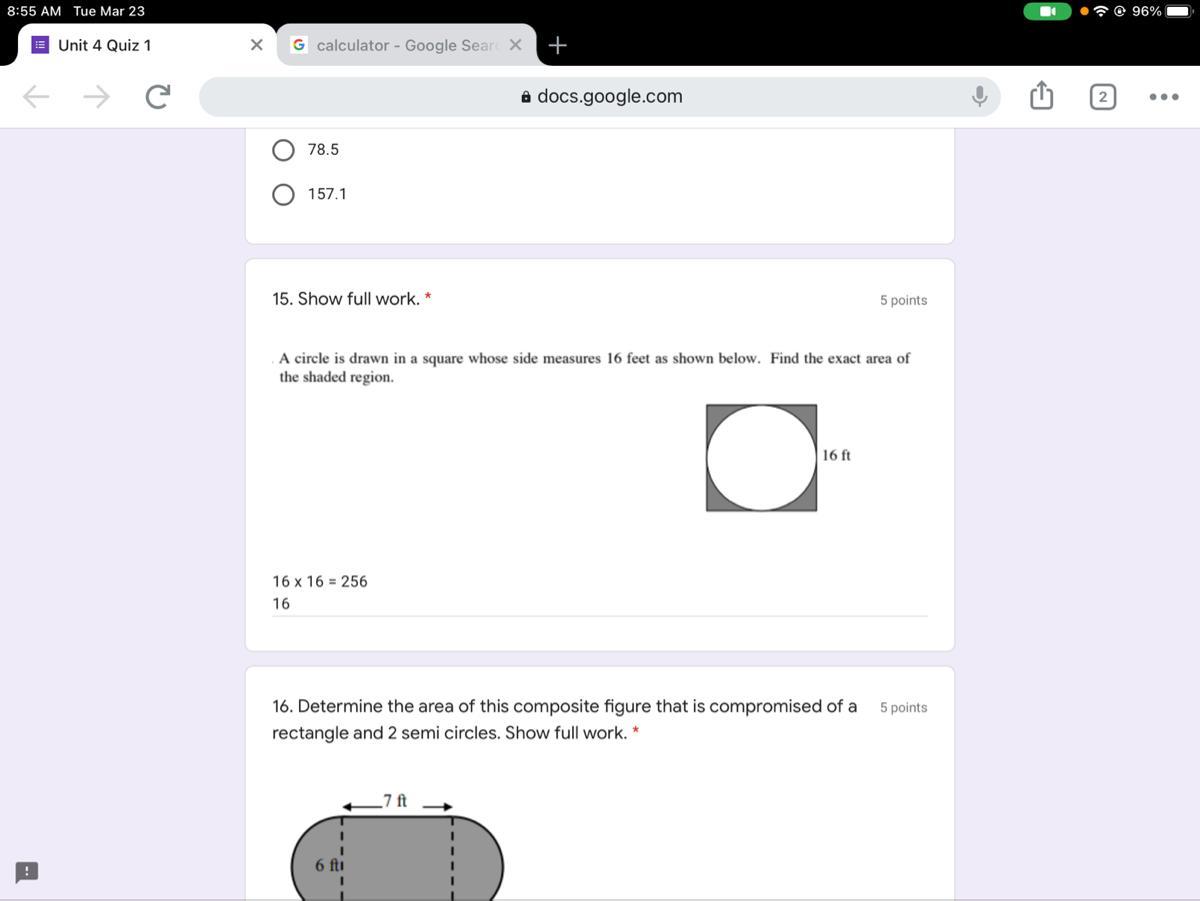1200x901 pixels.
Task: Go back to the previous page
Action: (36, 96)
